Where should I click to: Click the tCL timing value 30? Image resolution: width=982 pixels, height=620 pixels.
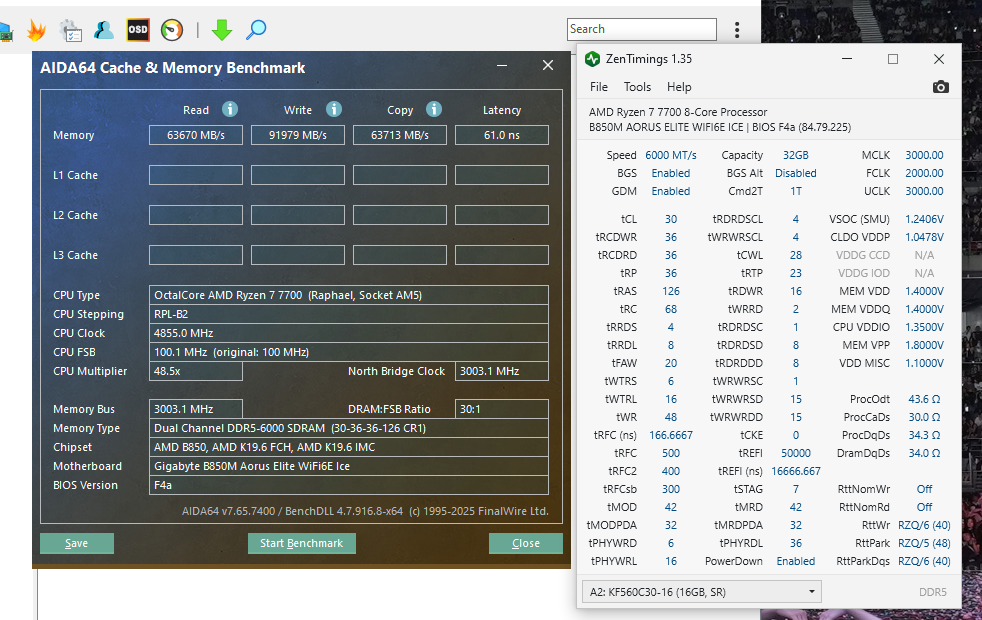pyautogui.click(x=671, y=219)
